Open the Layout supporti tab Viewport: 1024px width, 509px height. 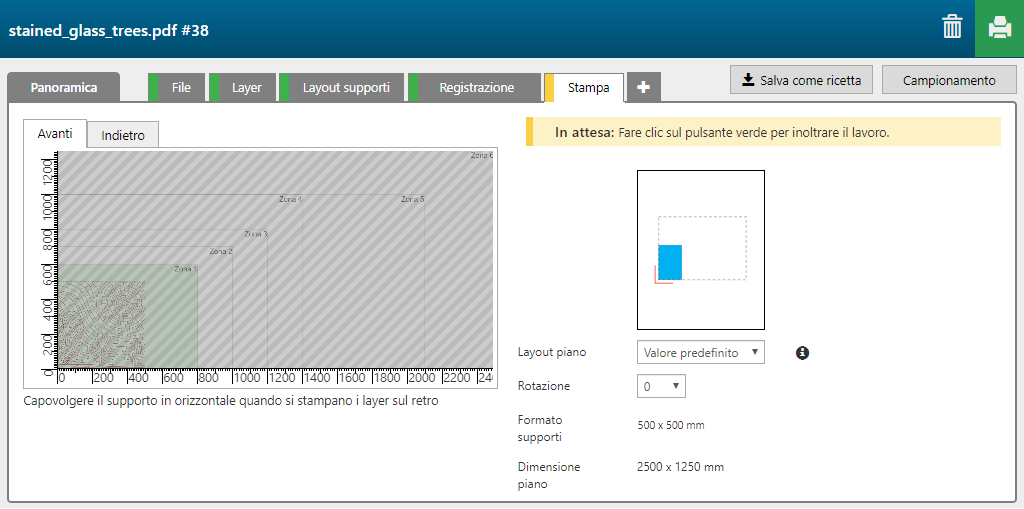346,88
